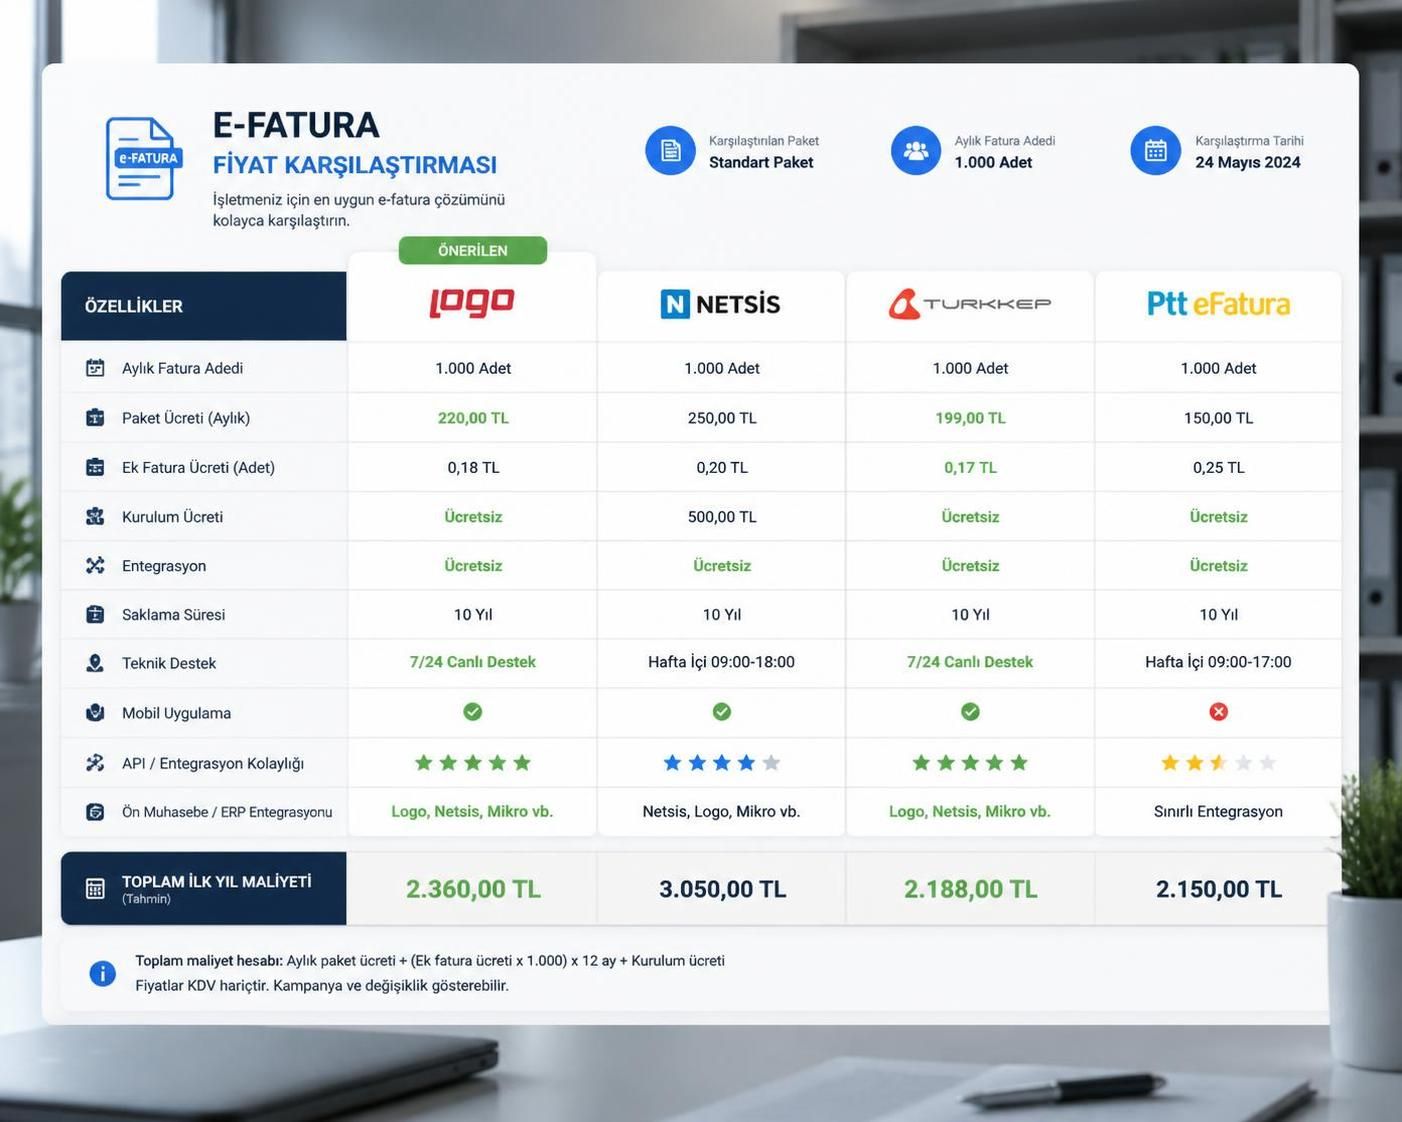The width and height of the screenshot is (1402, 1122).
Task: Click the 2.150,00 TL total cost
Action: point(1218,889)
